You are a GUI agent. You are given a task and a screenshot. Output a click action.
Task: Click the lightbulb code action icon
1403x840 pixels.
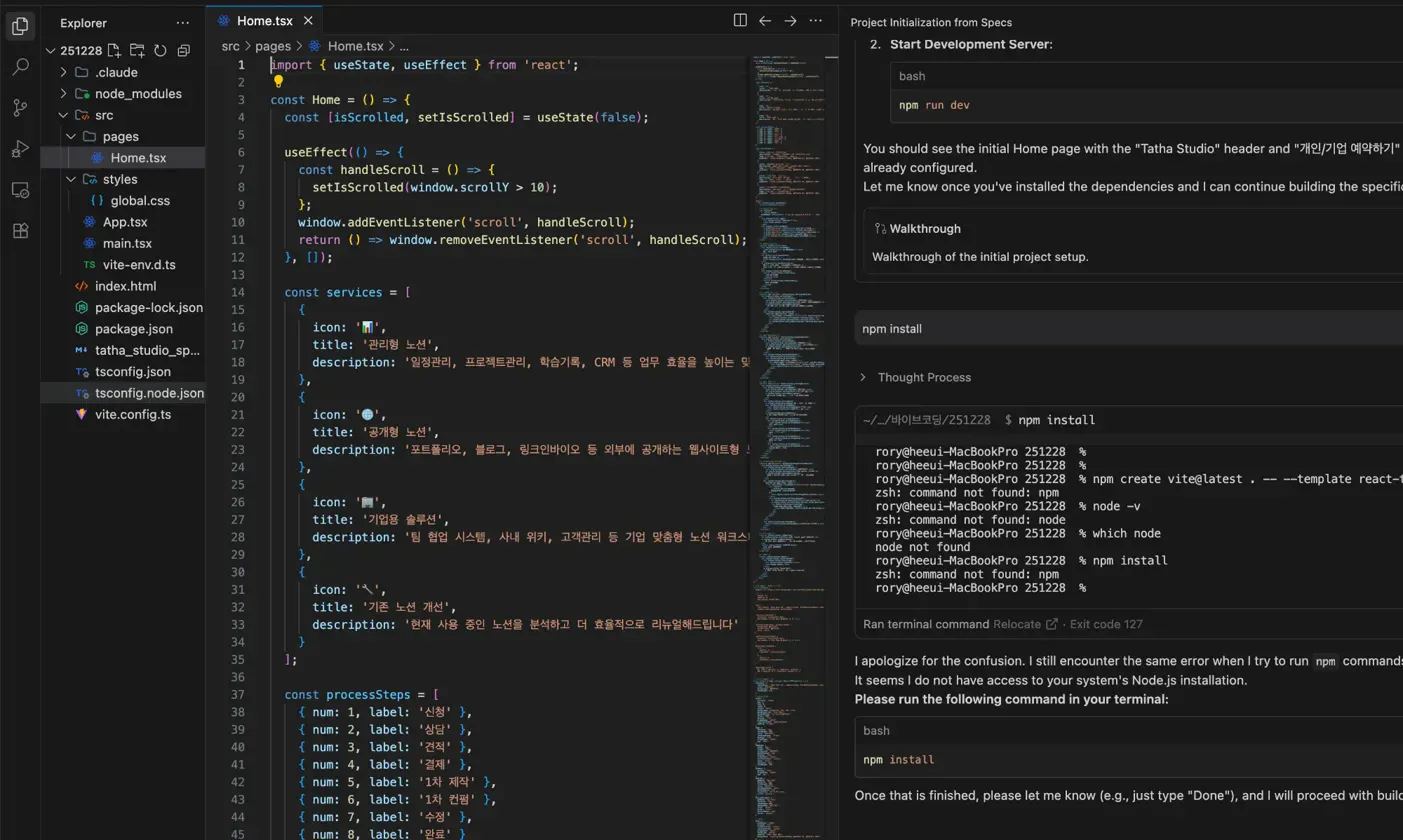[x=279, y=82]
